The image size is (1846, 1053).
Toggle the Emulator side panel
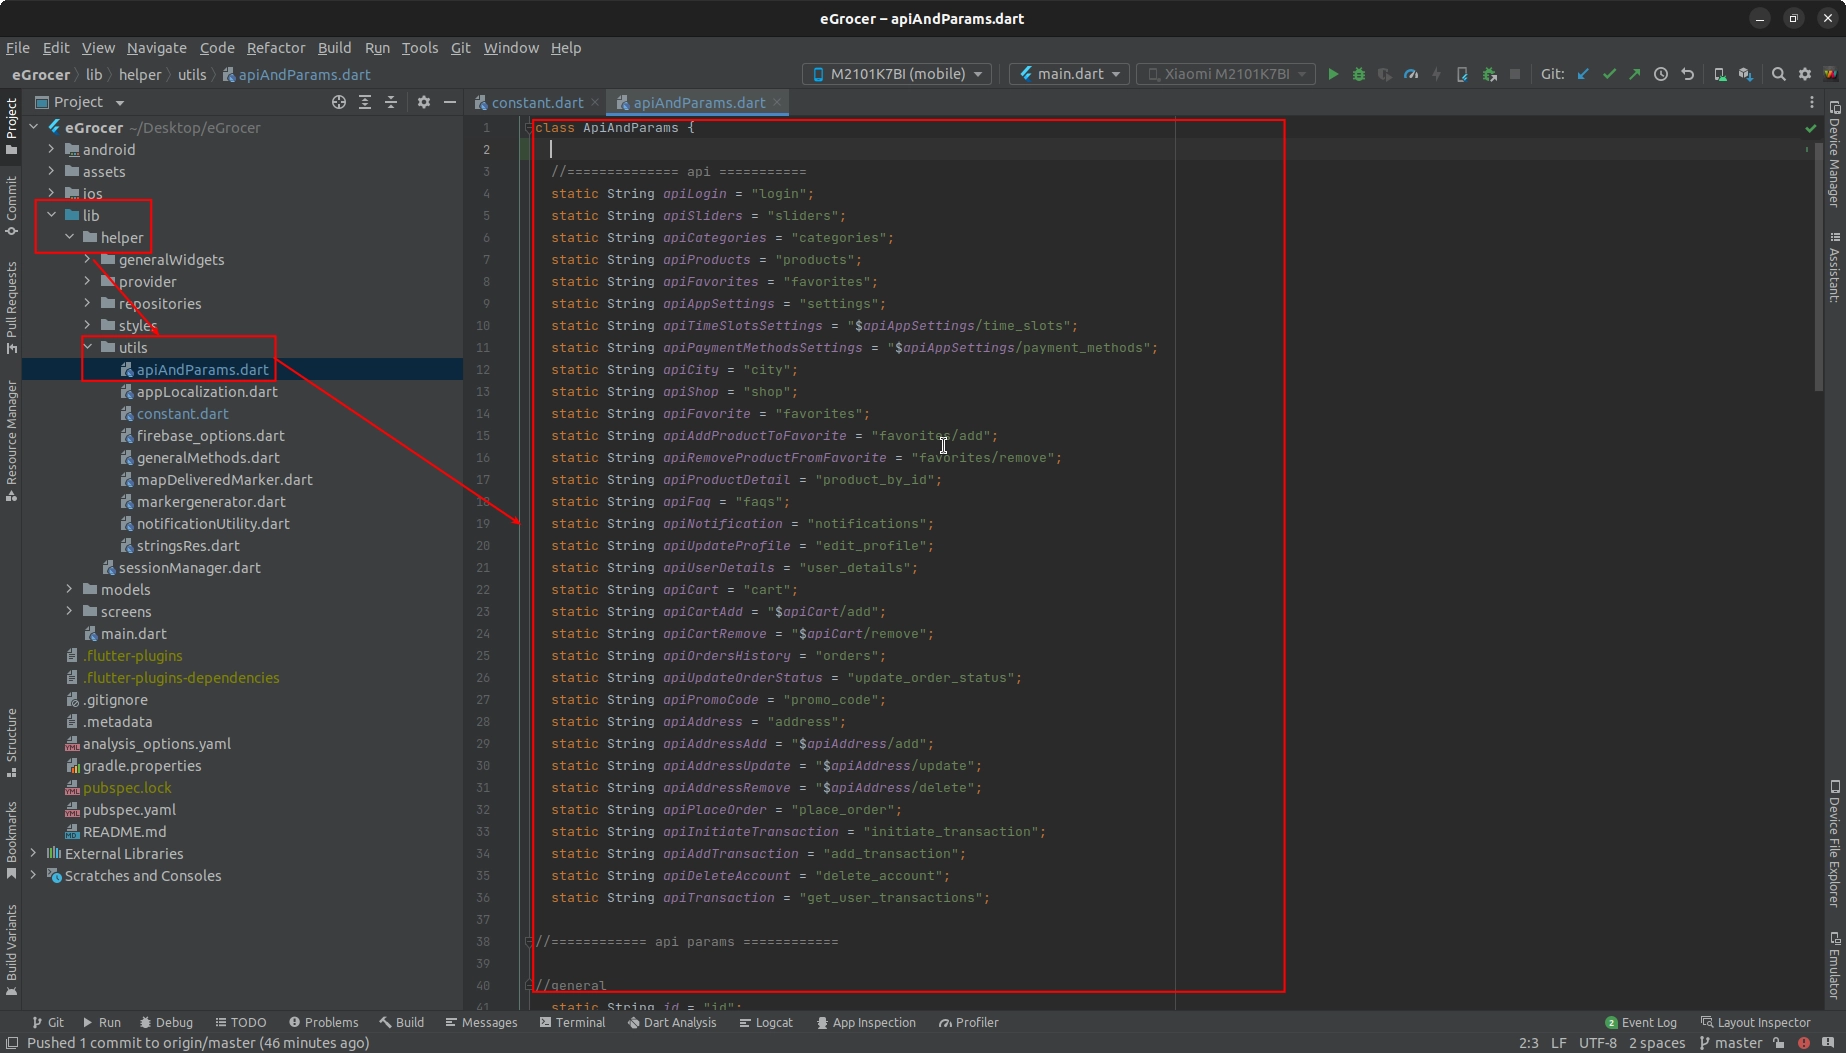1835,964
